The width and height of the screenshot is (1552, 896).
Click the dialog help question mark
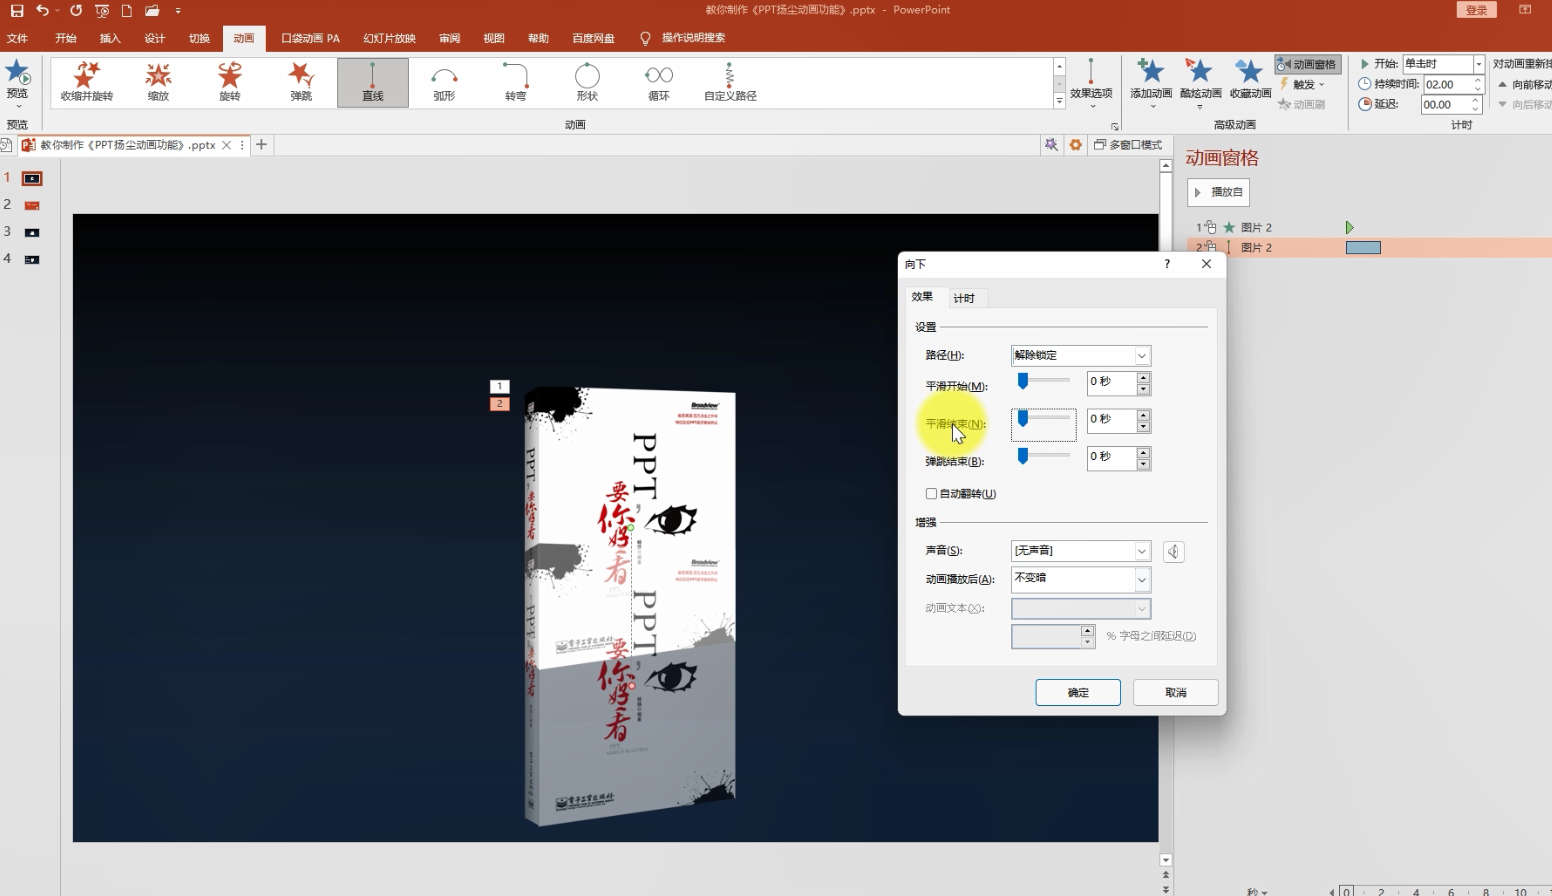[x=1167, y=264]
